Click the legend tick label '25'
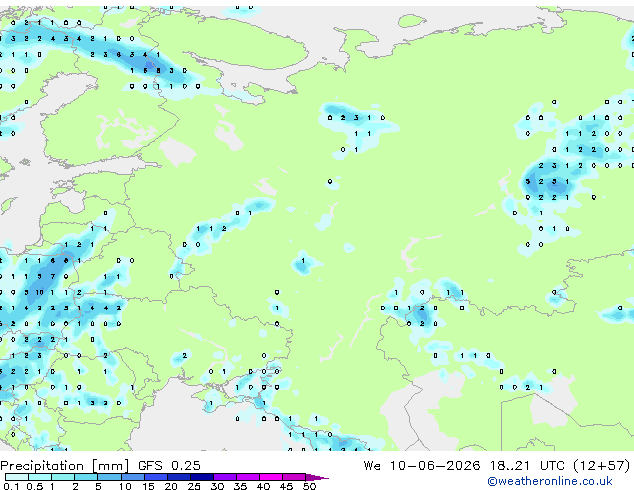 [194, 486]
